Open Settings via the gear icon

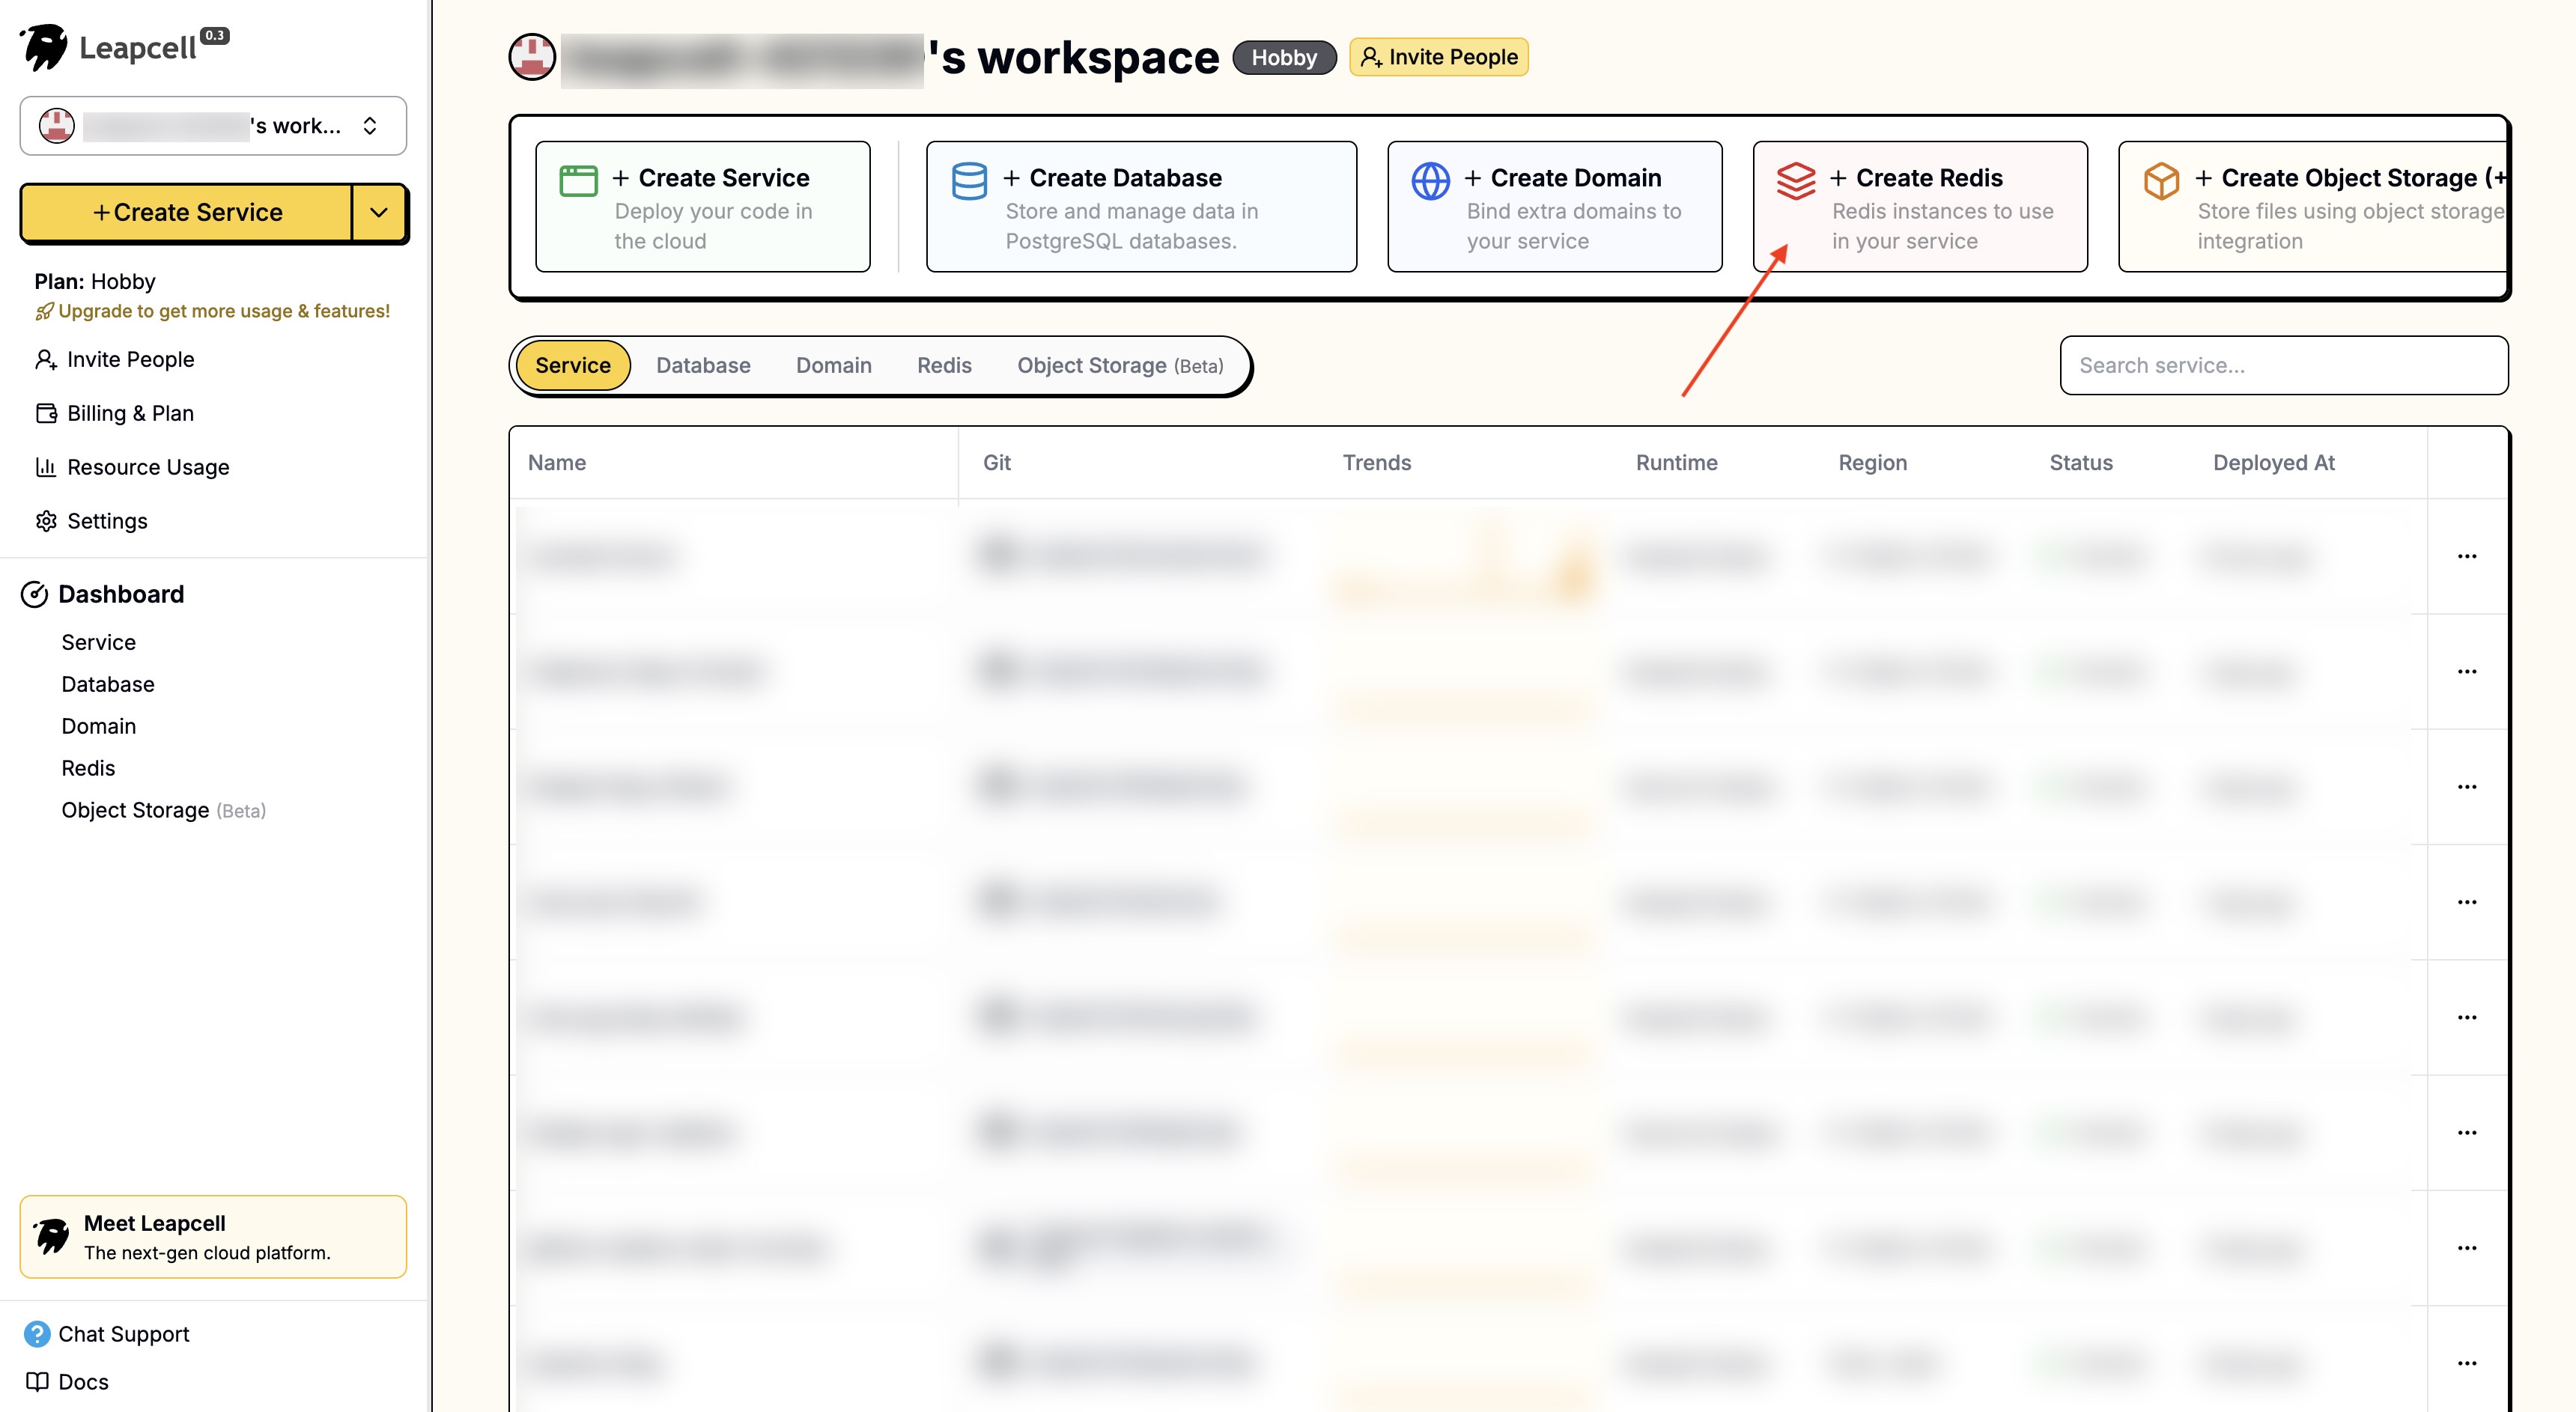coord(46,521)
